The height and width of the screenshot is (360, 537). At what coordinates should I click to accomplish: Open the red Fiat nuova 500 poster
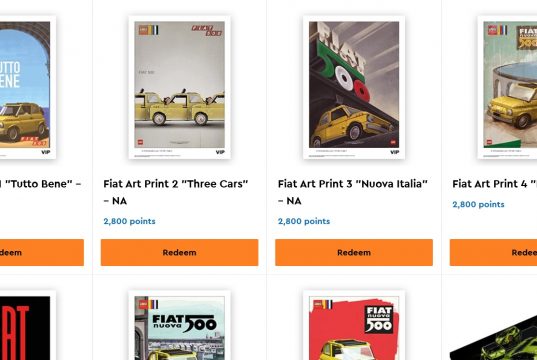(354, 325)
